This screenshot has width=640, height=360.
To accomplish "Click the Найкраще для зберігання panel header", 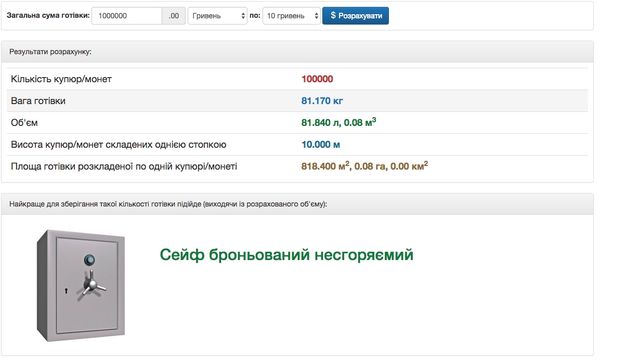I will (297, 204).
